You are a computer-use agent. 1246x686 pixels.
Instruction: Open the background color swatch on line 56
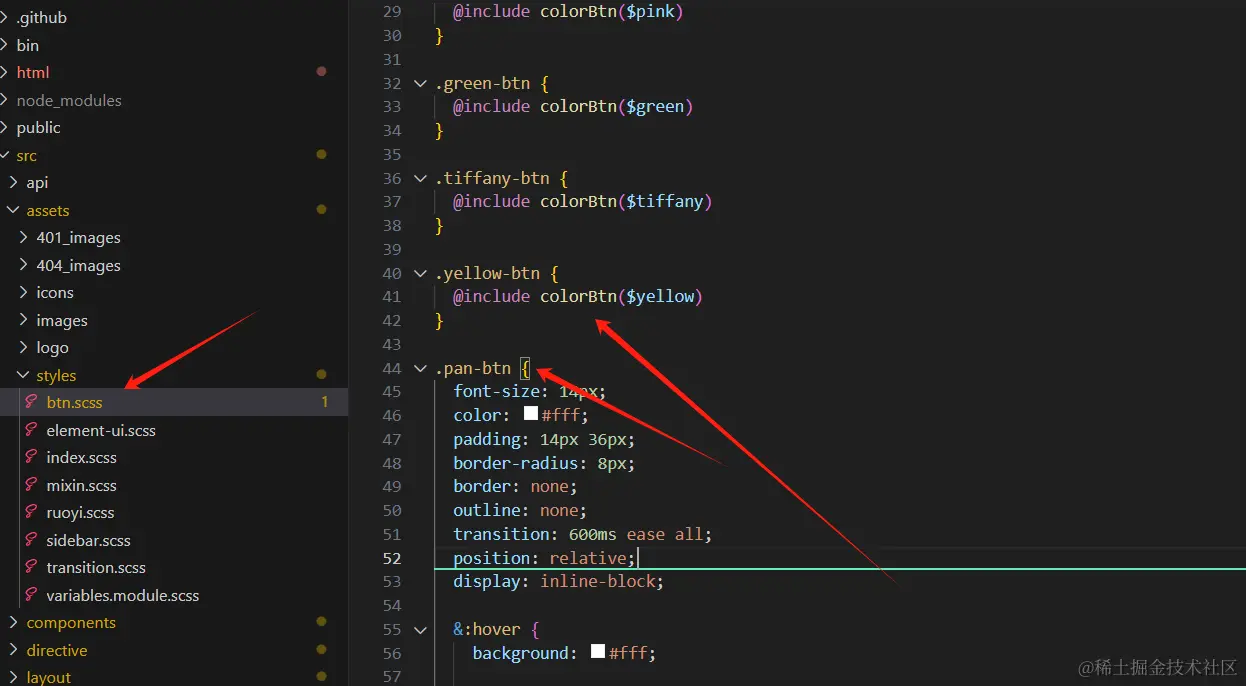point(598,652)
